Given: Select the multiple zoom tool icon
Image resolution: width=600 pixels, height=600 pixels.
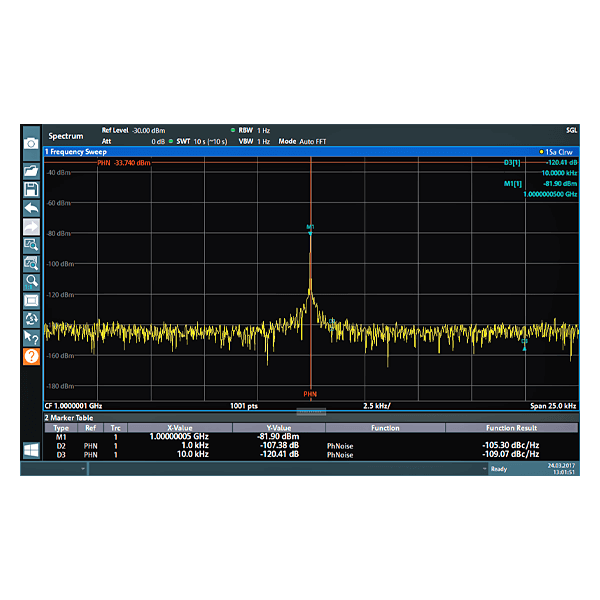Looking at the screenshot, I should [x=31, y=263].
